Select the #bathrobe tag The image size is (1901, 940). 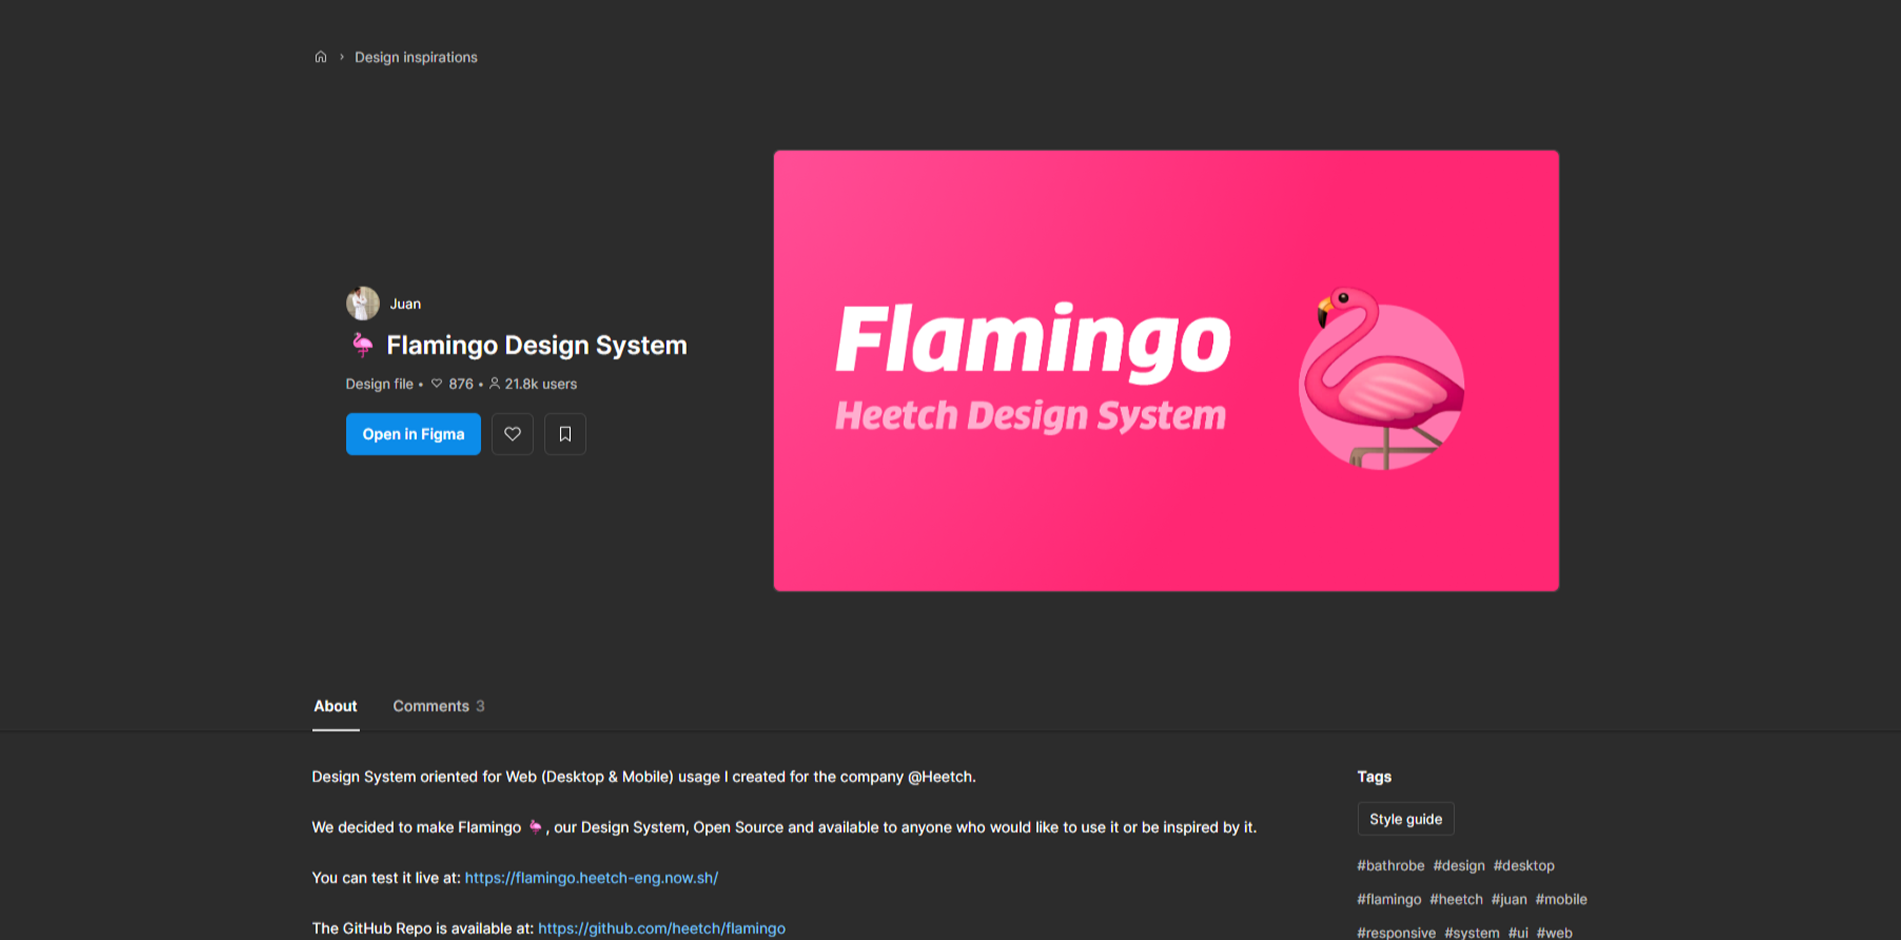[x=1390, y=866]
